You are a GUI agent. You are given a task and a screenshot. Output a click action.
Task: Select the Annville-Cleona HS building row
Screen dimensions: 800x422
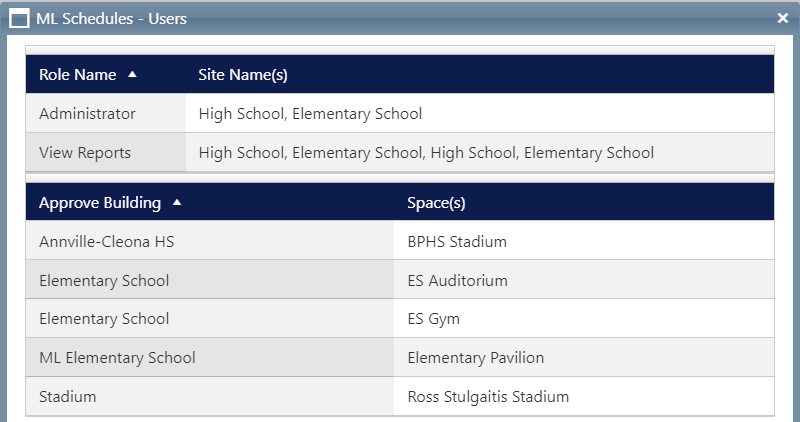point(400,241)
